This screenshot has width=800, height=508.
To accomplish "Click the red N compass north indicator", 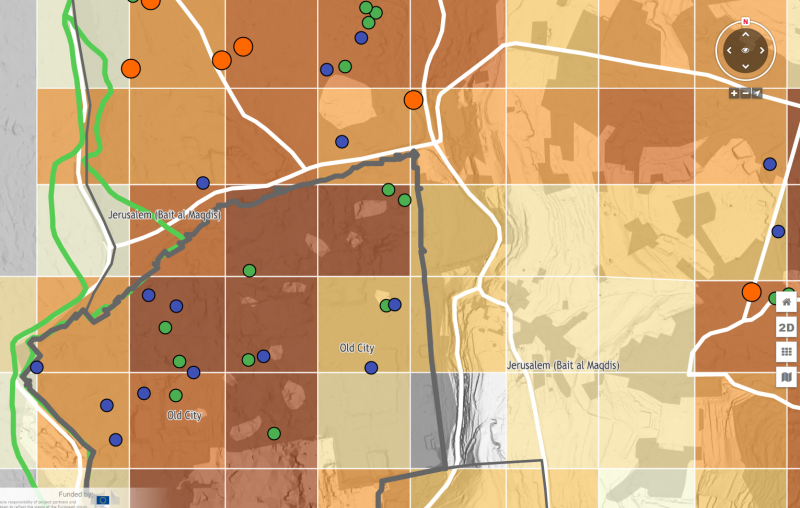I will [x=745, y=20].
